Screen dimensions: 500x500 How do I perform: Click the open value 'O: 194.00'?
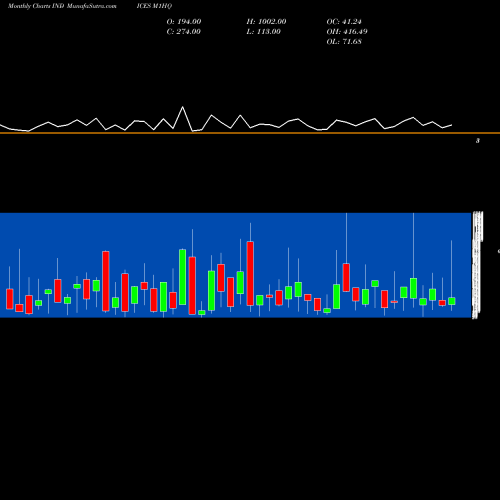tap(184, 22)
